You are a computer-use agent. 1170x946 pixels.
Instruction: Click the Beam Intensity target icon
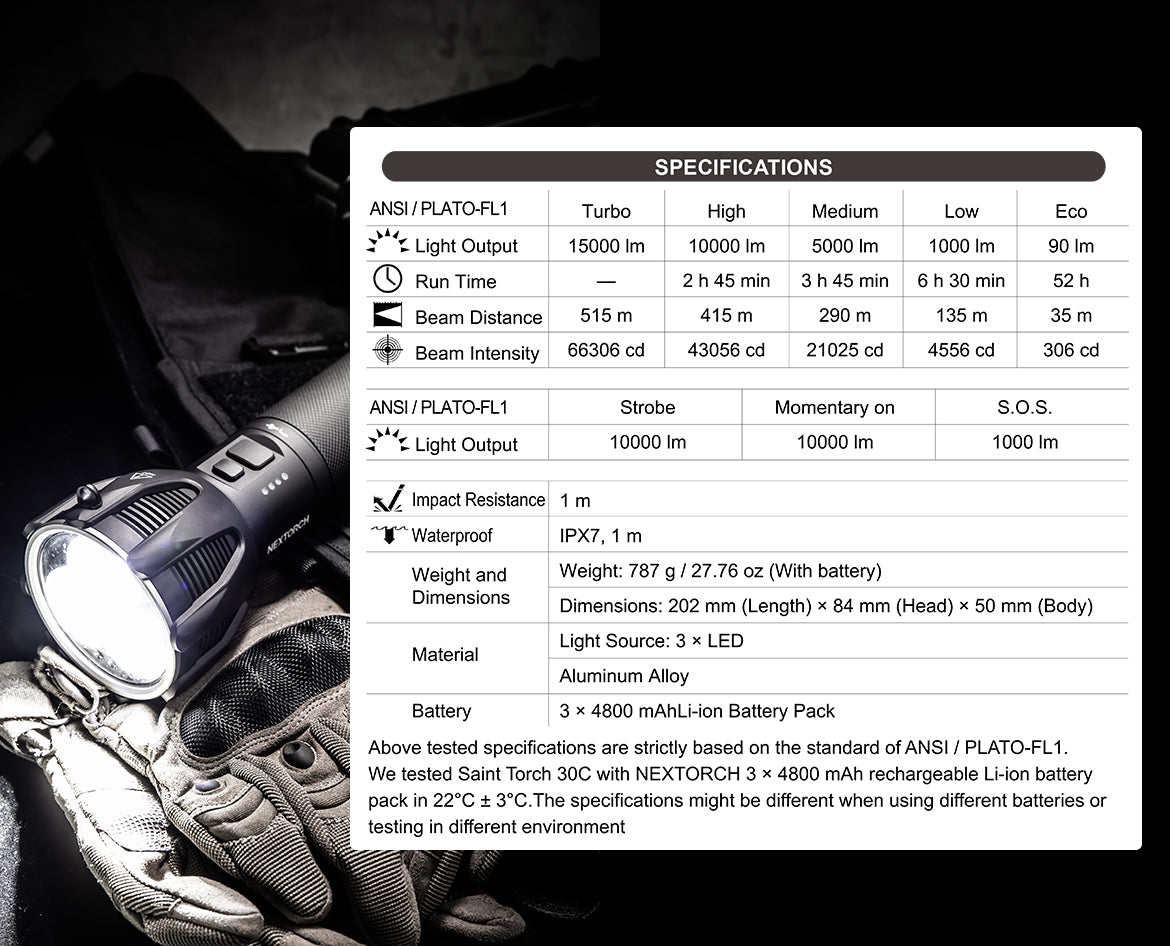click(x=387, y=350)
